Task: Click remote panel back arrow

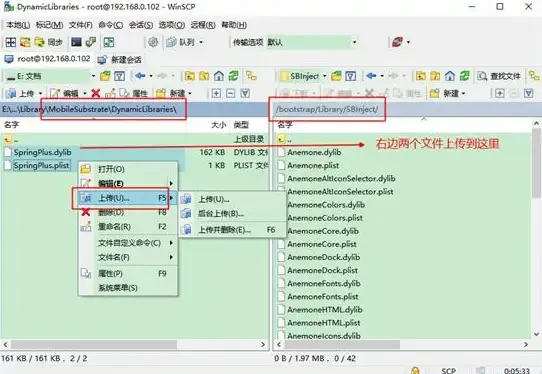Action: pos(371,76)
